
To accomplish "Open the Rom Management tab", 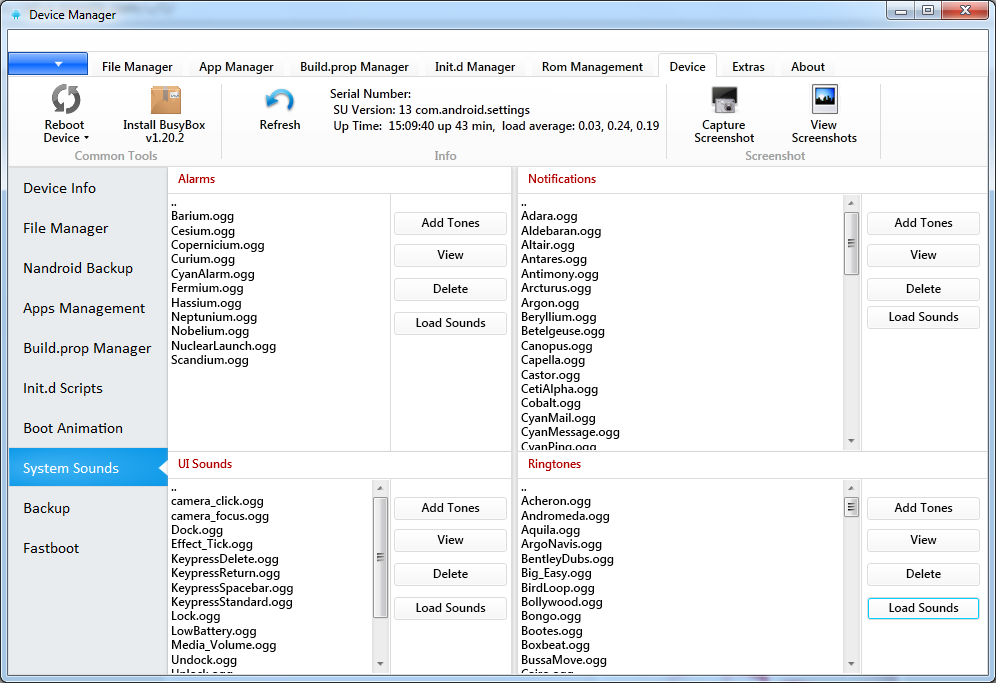I will point(592,67).
